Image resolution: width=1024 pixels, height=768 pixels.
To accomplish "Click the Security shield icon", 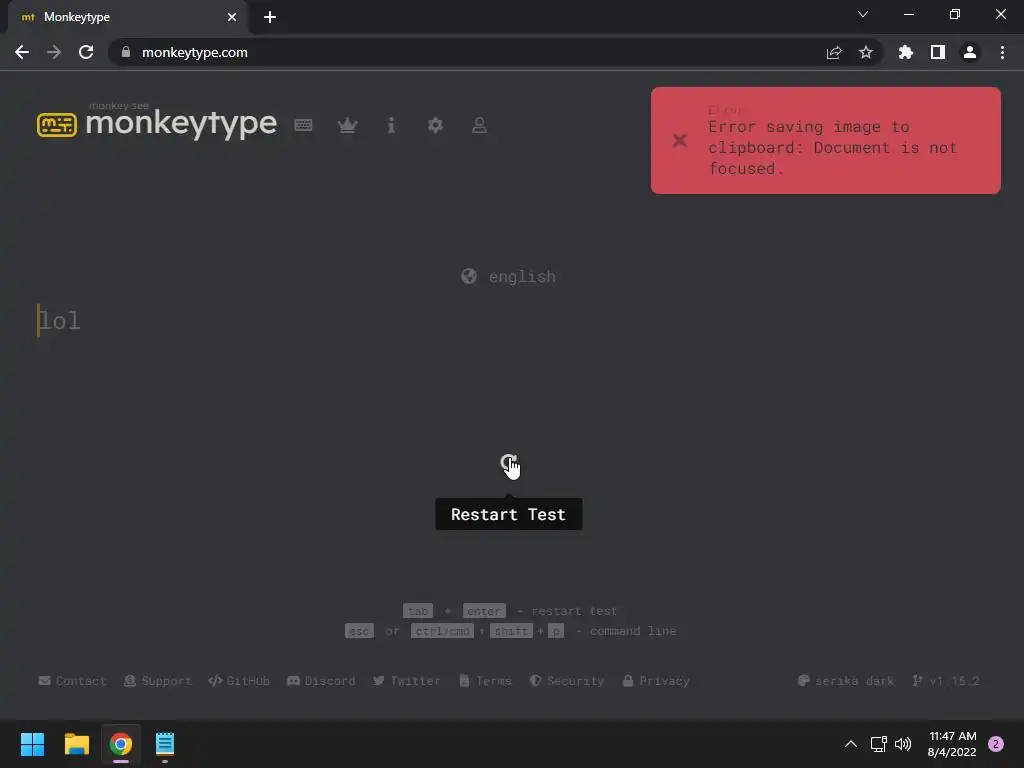I will 536,680.
